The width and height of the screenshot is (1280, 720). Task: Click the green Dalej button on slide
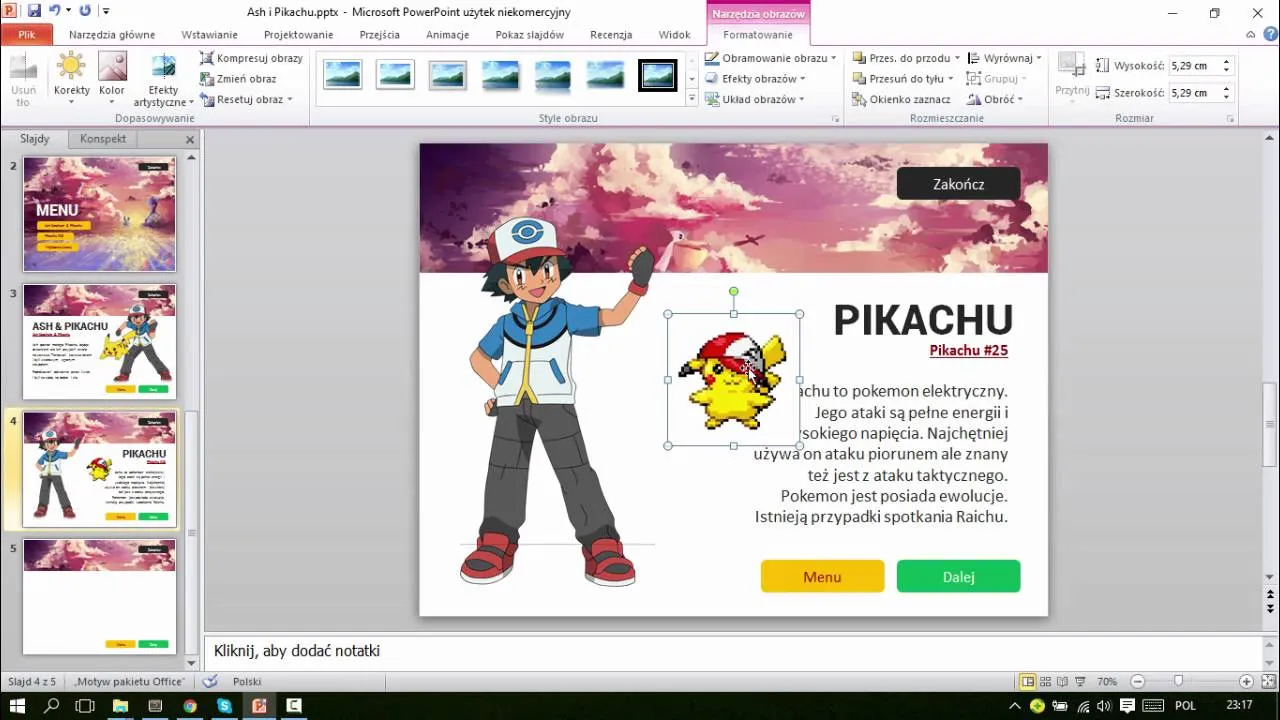coord(958,577)
